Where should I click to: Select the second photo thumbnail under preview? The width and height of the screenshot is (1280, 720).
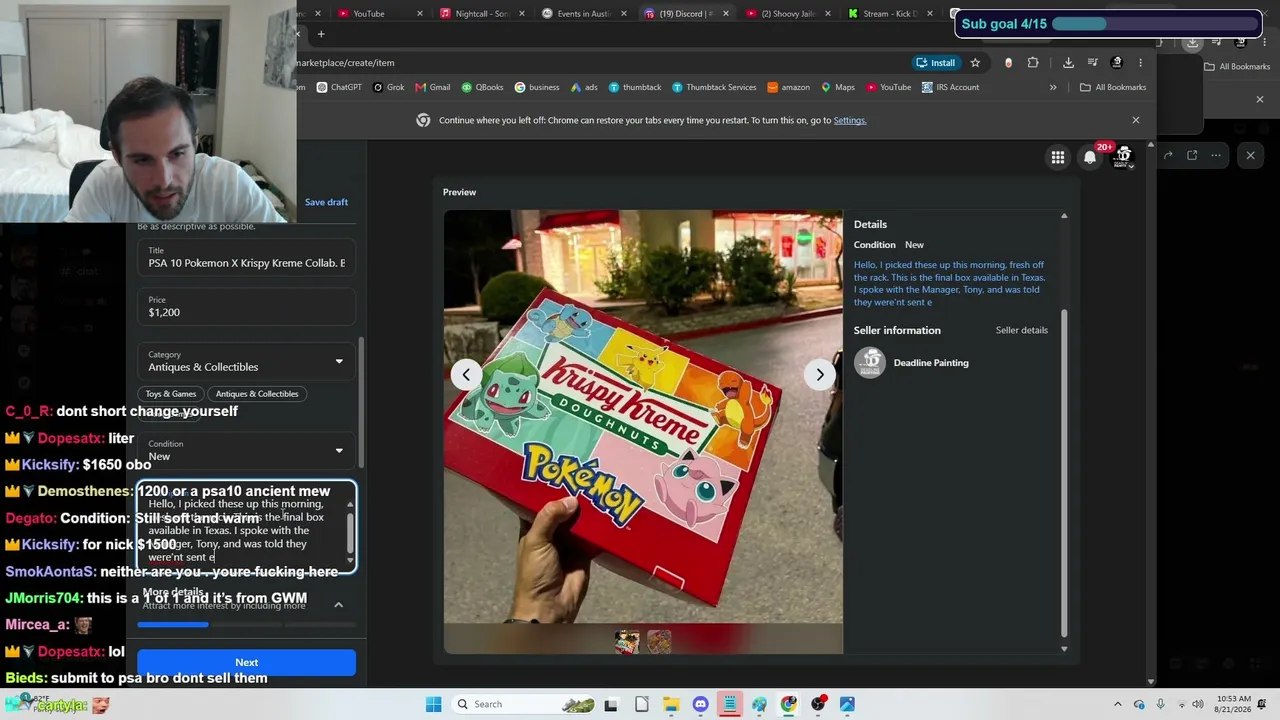coord(659,641)
